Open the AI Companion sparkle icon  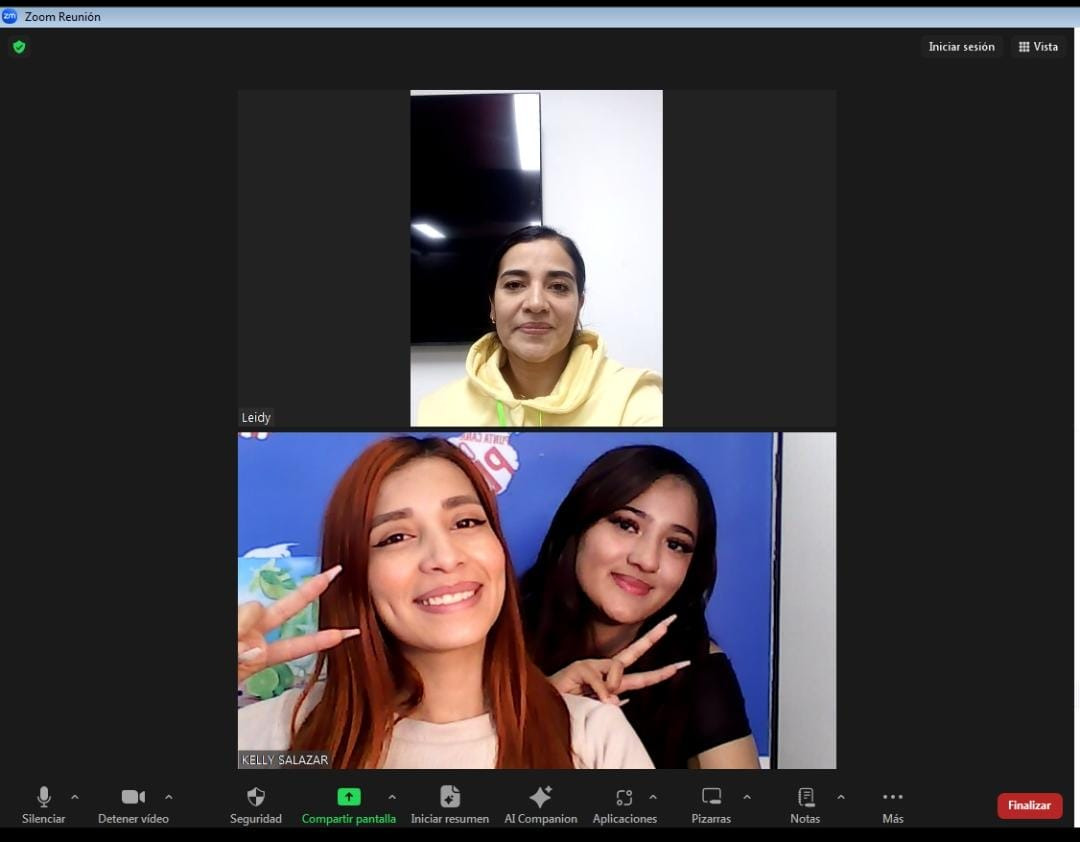pos(540,797)
